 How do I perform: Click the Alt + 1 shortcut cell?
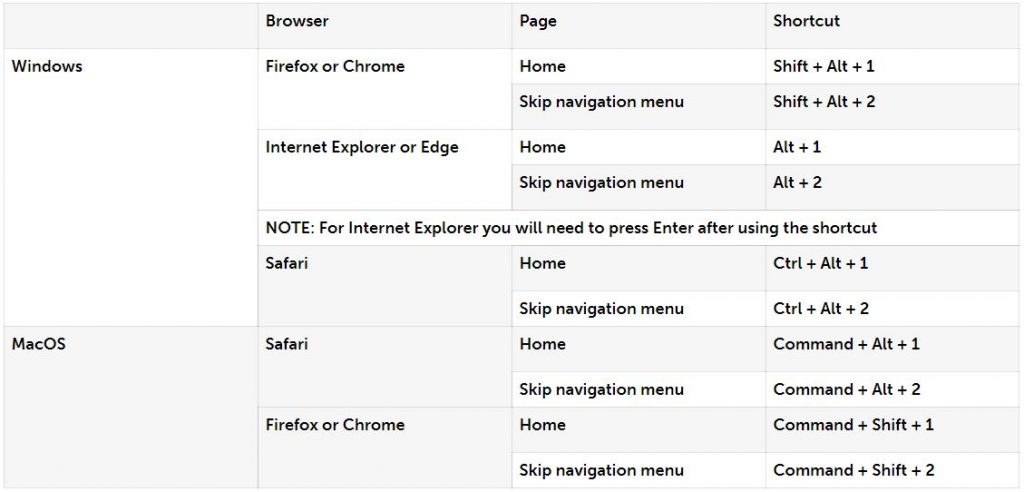coord(797,147)
